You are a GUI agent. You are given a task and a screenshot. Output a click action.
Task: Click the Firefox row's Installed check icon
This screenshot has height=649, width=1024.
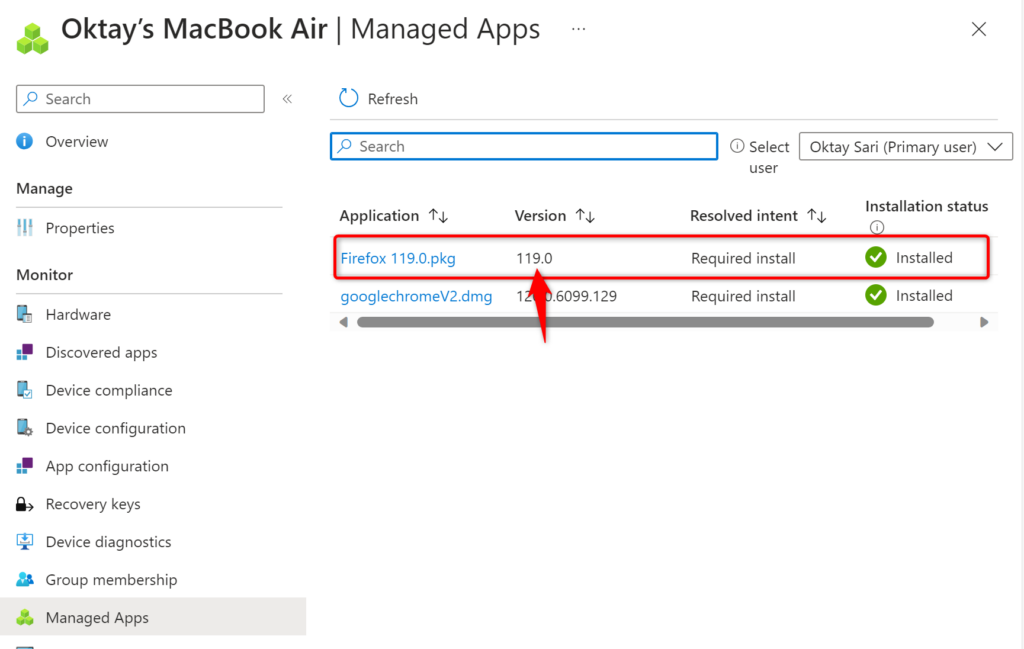876,257
